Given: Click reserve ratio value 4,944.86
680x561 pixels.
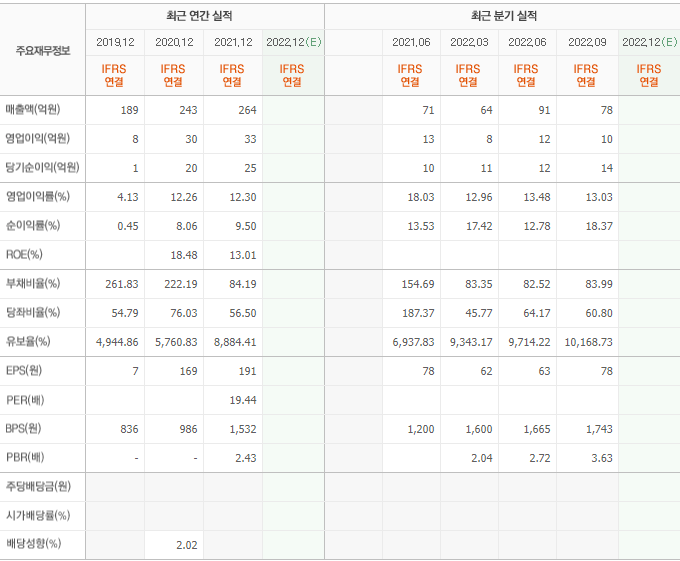Looking at the screenshot, I should coord(117,342).
